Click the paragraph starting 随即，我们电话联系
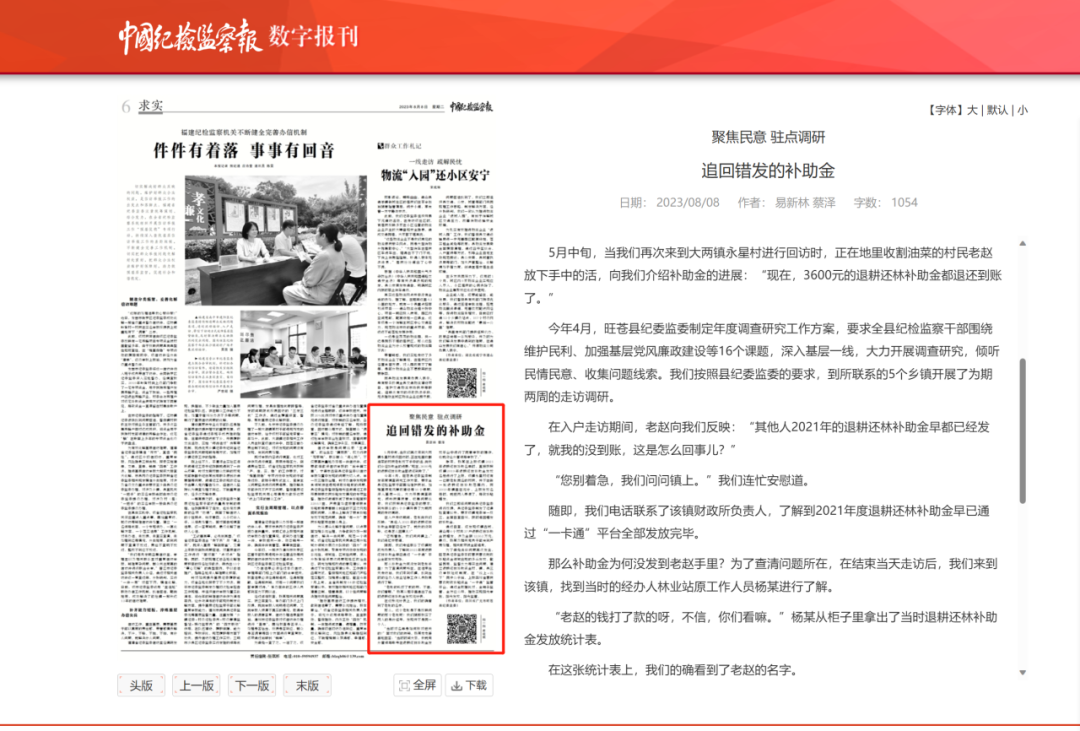 tap(758, 522)
